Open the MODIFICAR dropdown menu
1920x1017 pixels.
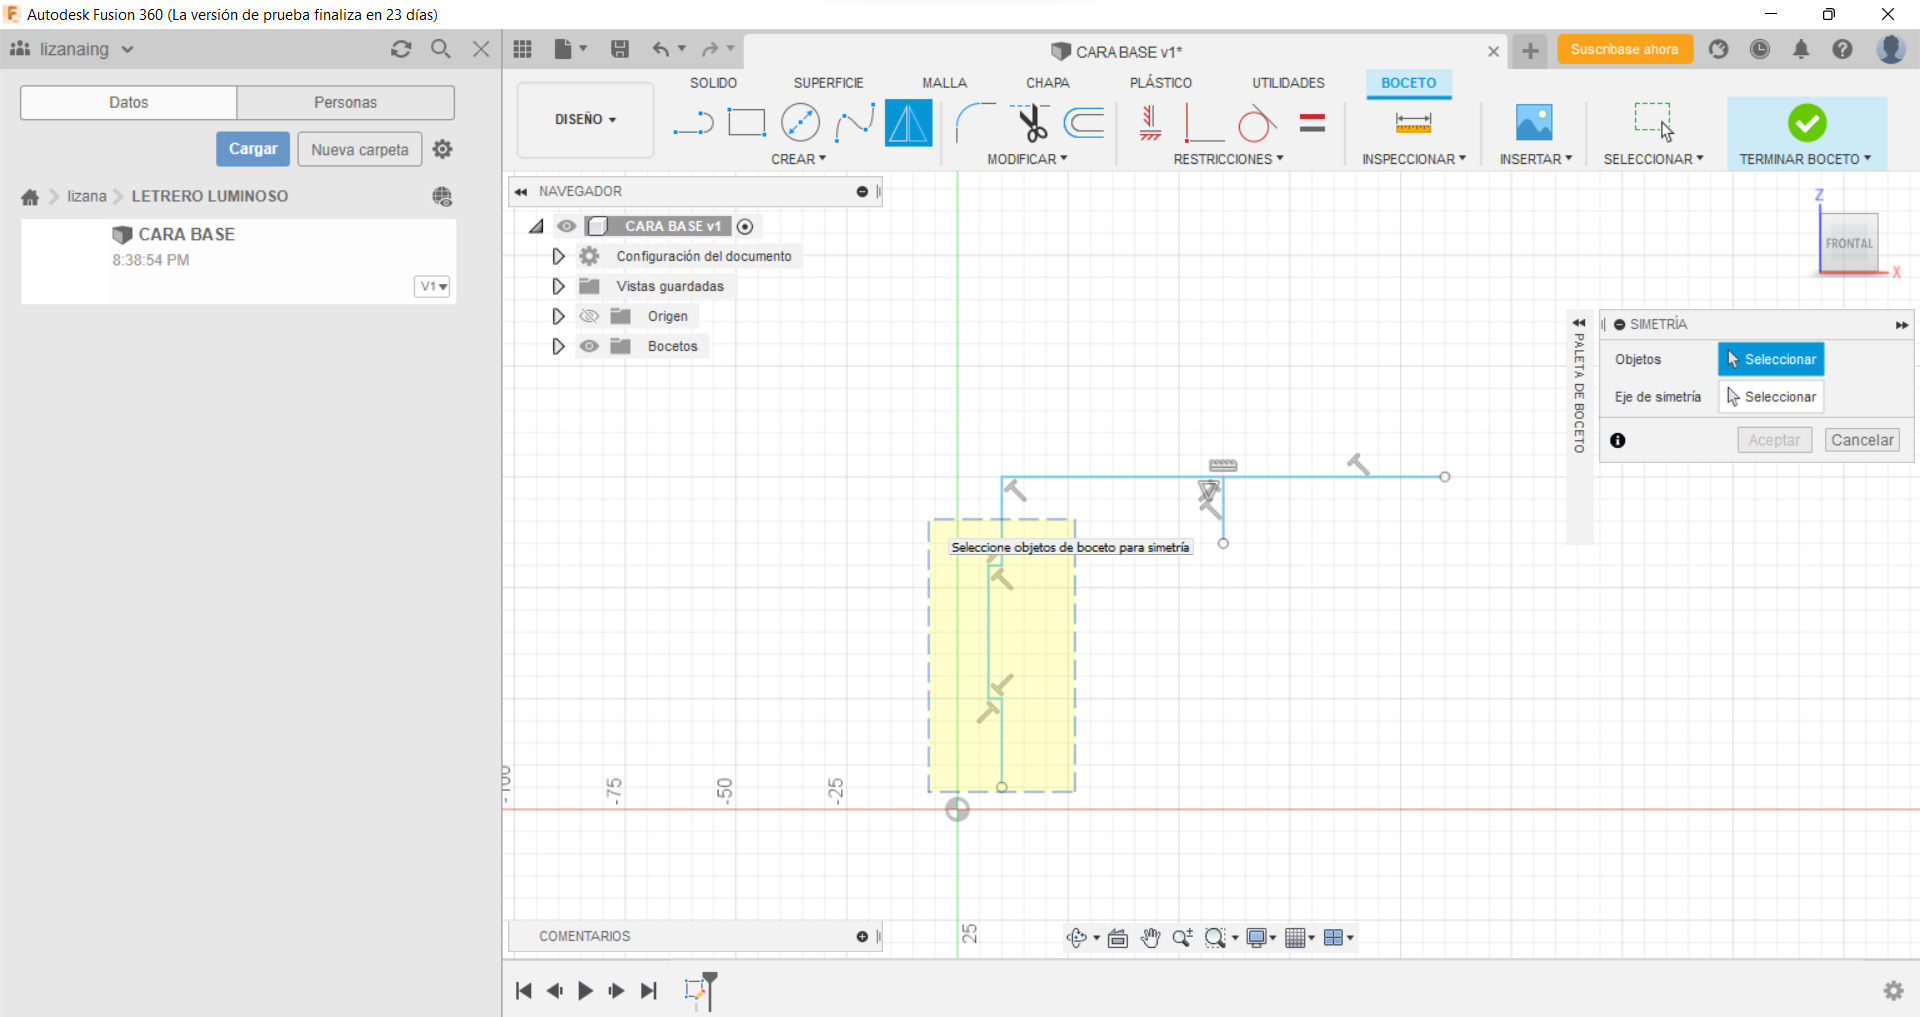pyautogui.click(x=1027, y=159)
